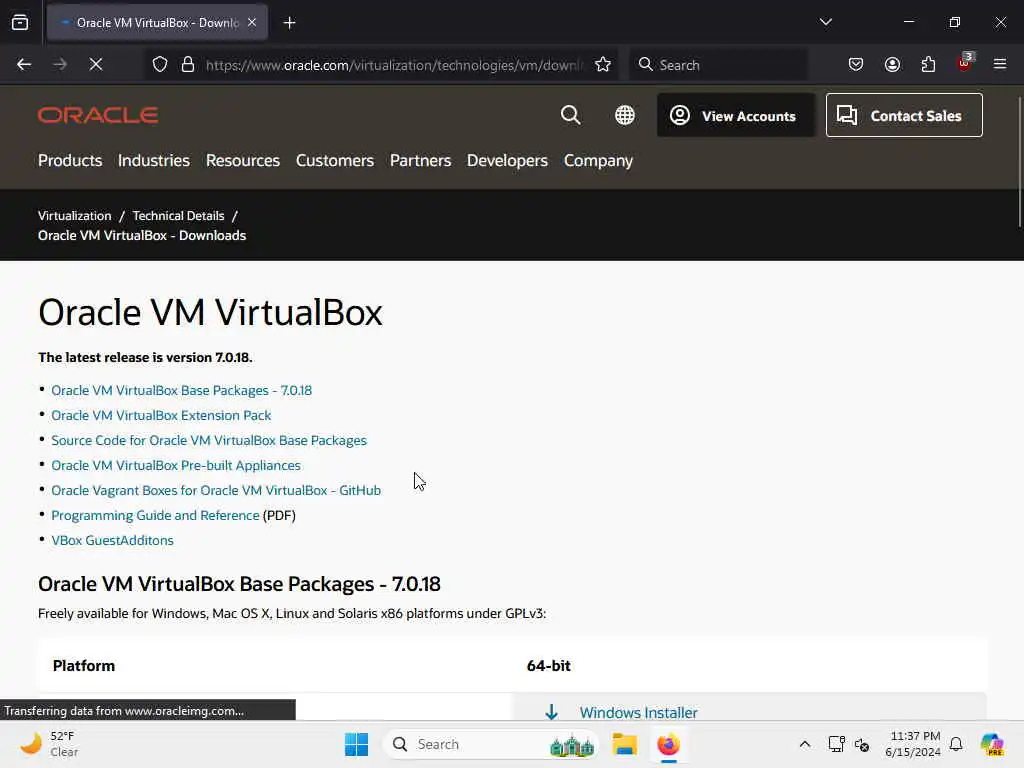Close the Oracle VM VirtualBox tab

252,22
